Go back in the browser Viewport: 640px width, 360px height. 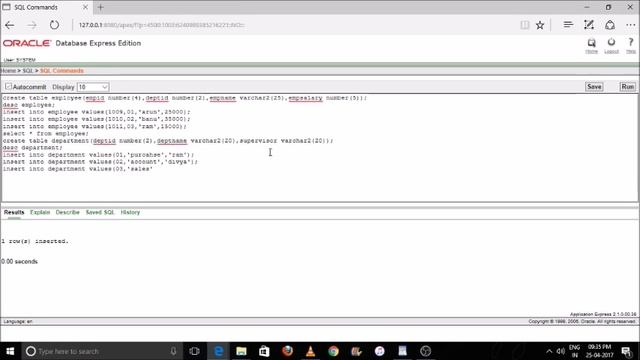pos(10,25)
